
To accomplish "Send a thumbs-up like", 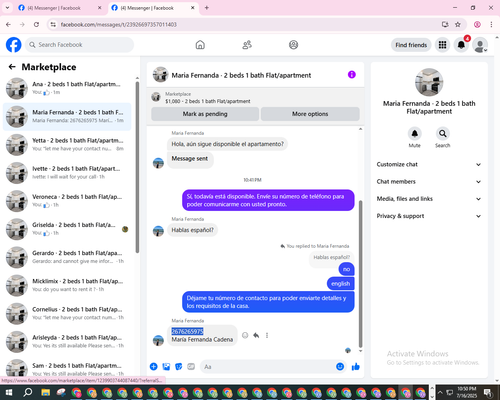I will (x=356, y=367).
